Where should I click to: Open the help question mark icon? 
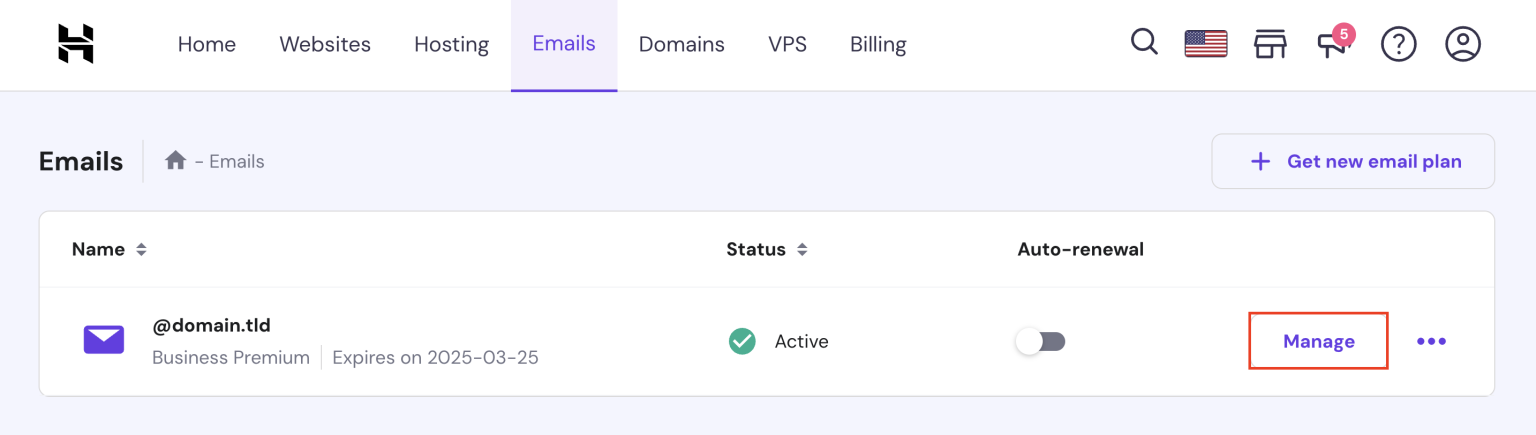(1398, 44)
